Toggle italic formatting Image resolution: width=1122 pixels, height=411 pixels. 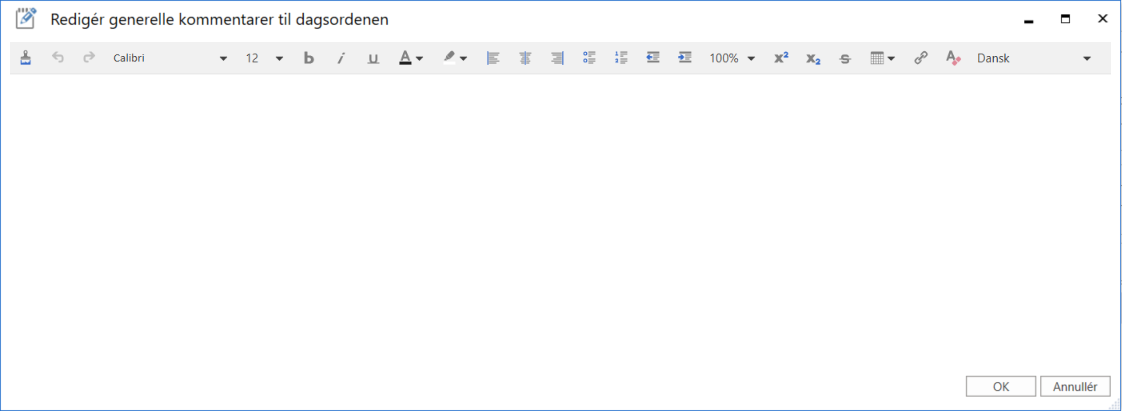[x=341, y=58]
